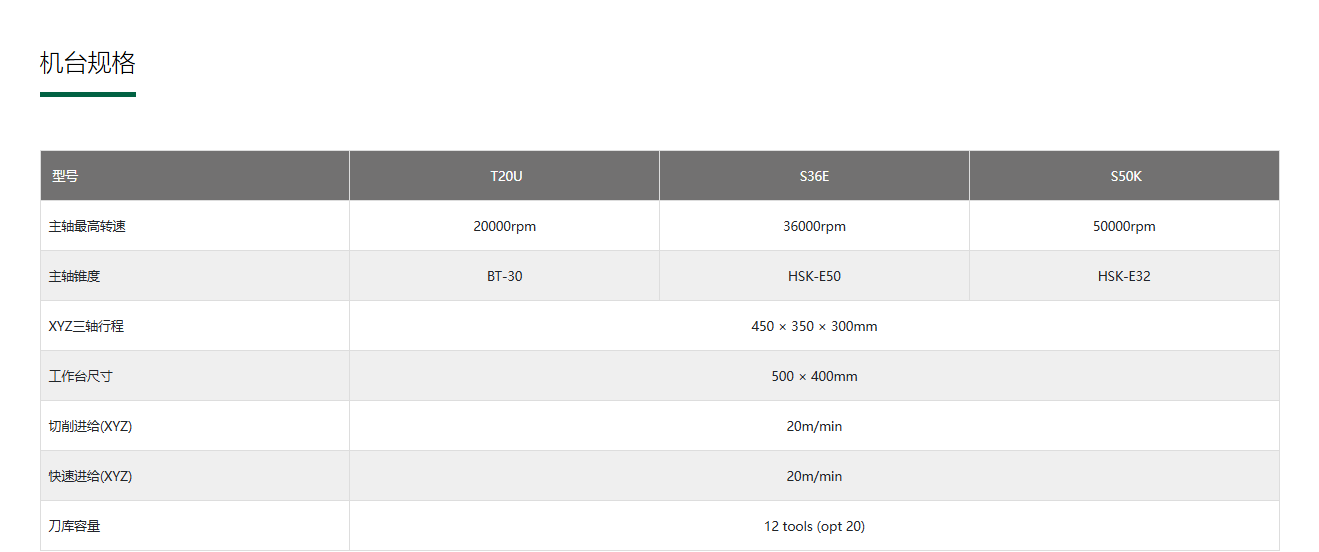Click the 20000rpm spindle speed cell
Viewport: 1319px width, 552px height.
pyautogui.click(x=505, y=226)
